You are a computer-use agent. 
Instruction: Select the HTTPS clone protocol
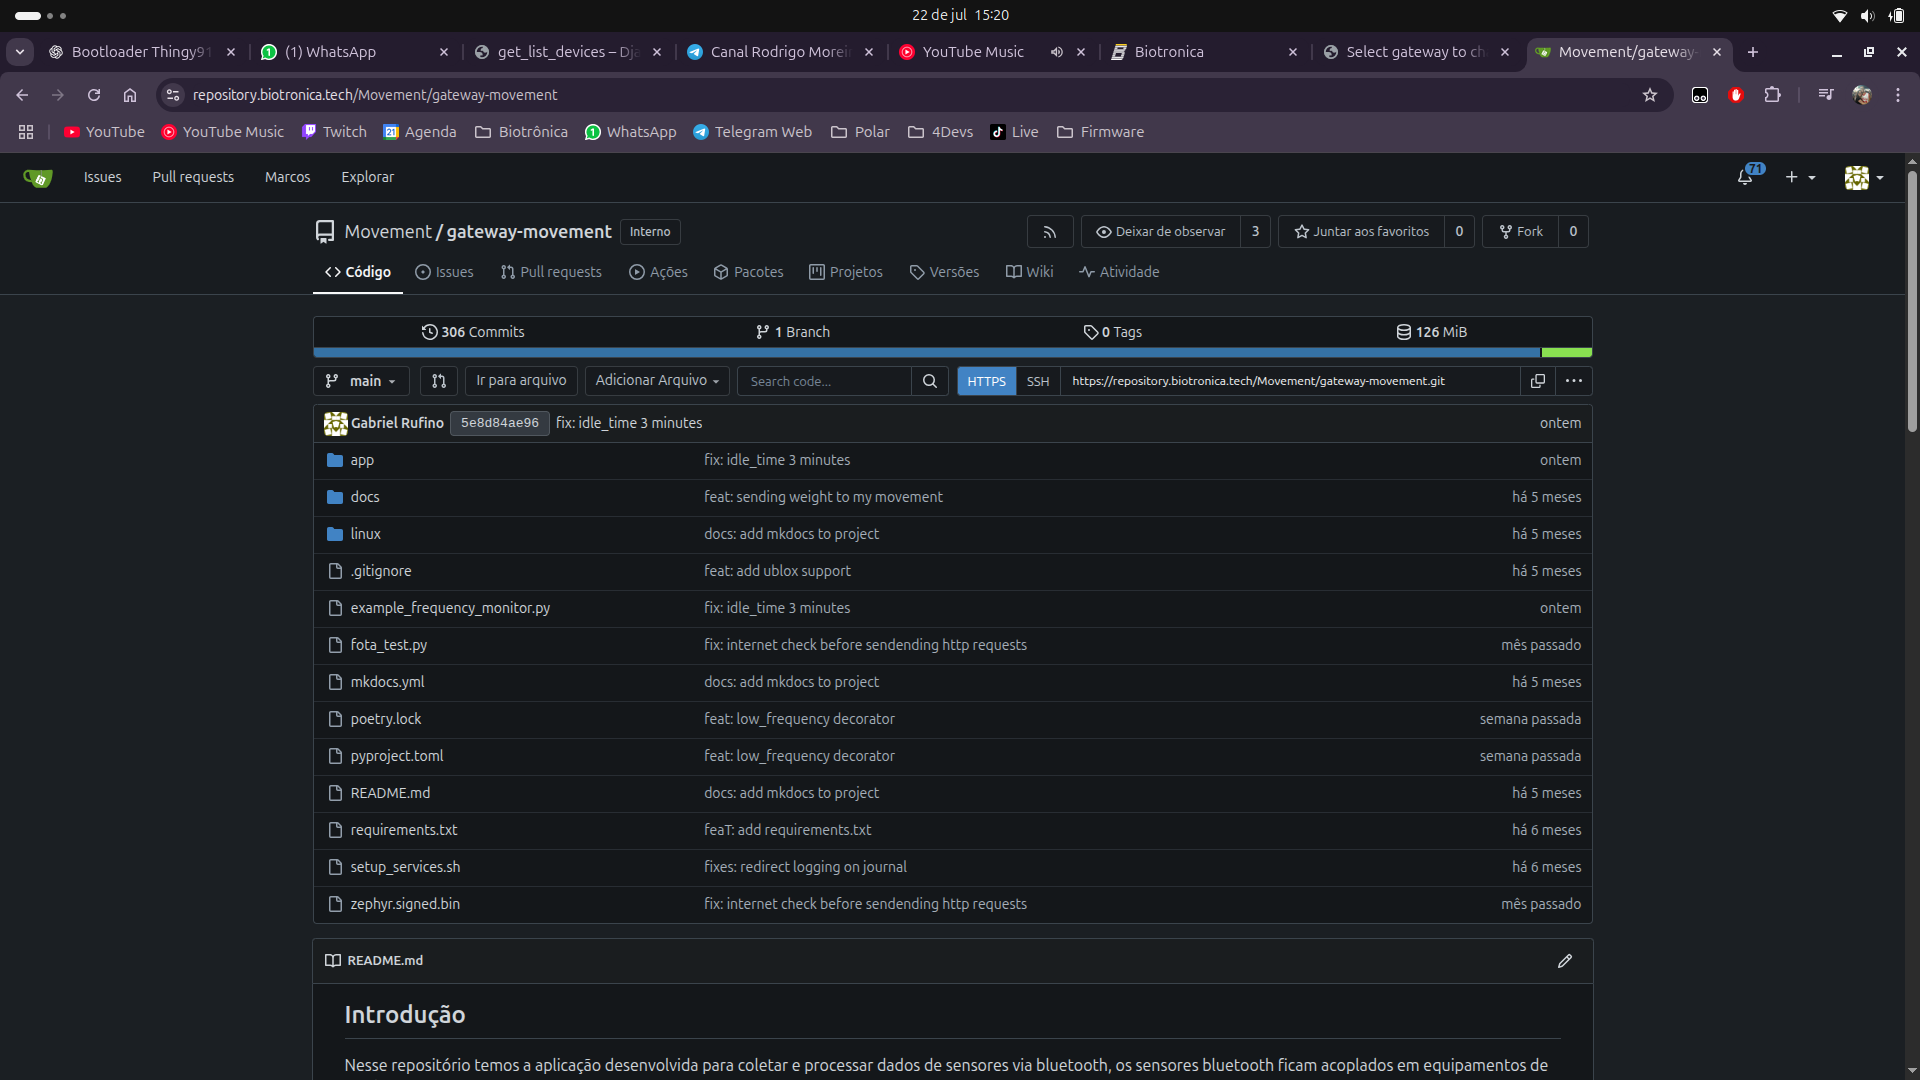click(x=986, y=381)
